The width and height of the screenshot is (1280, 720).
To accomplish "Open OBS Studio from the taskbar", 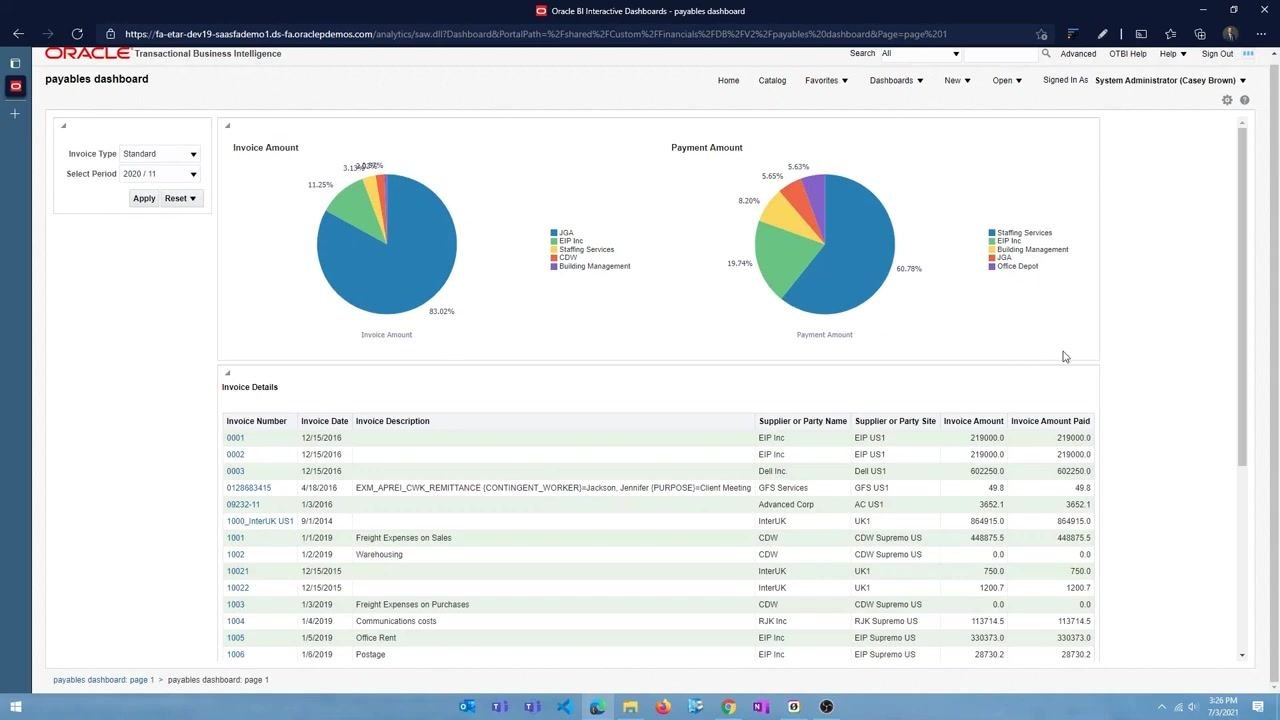I will 826,707.
